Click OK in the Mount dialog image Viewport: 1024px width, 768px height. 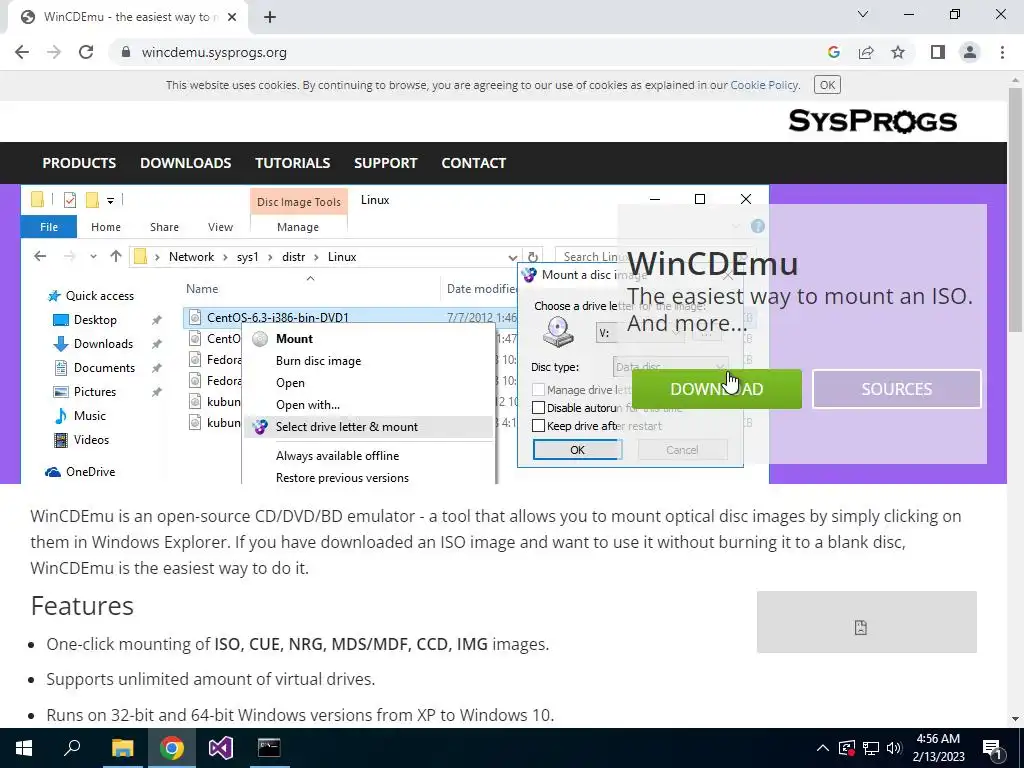pyautogui.click(x=577, y=450)
